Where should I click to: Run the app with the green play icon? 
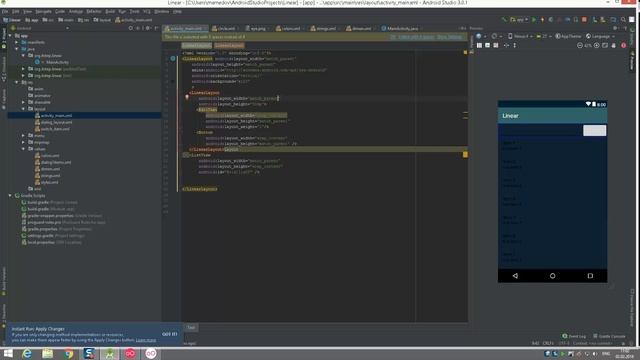click(533, 20)
